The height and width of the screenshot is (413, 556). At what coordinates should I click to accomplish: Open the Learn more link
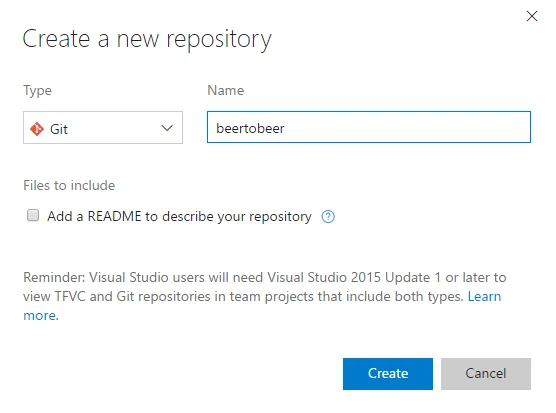pos(484,296)
